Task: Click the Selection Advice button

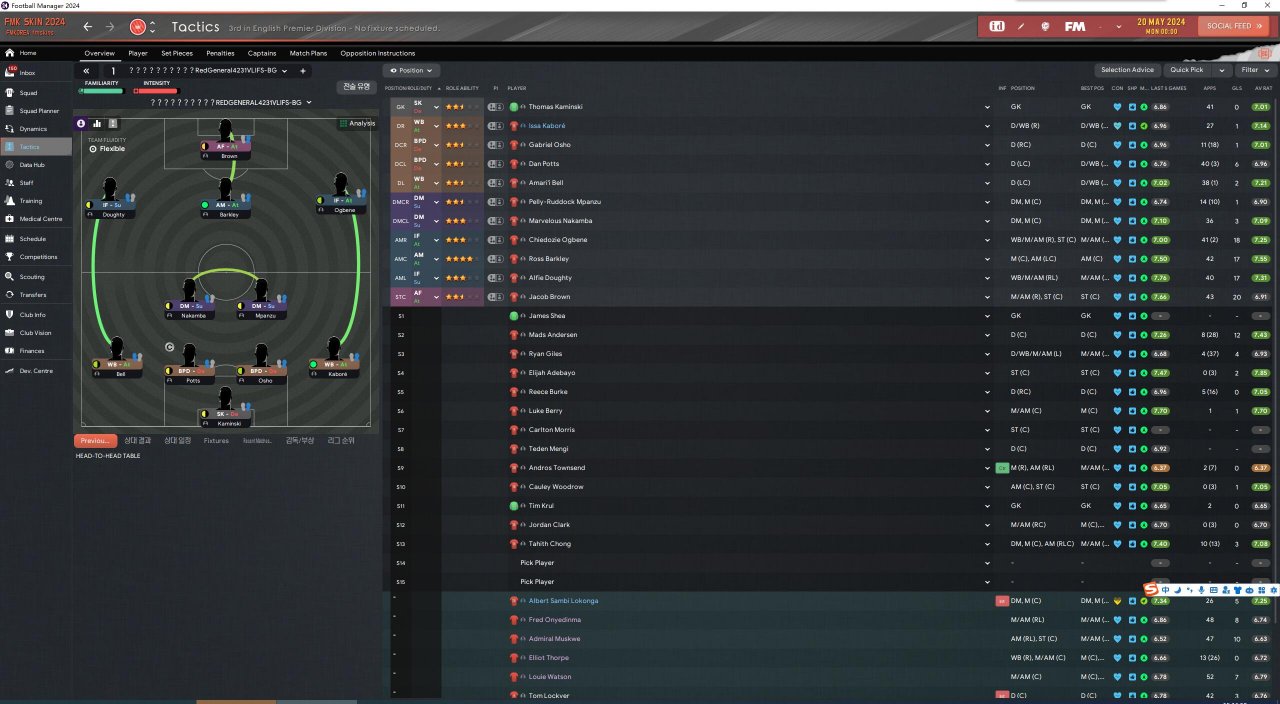Action: [1127, 70]
